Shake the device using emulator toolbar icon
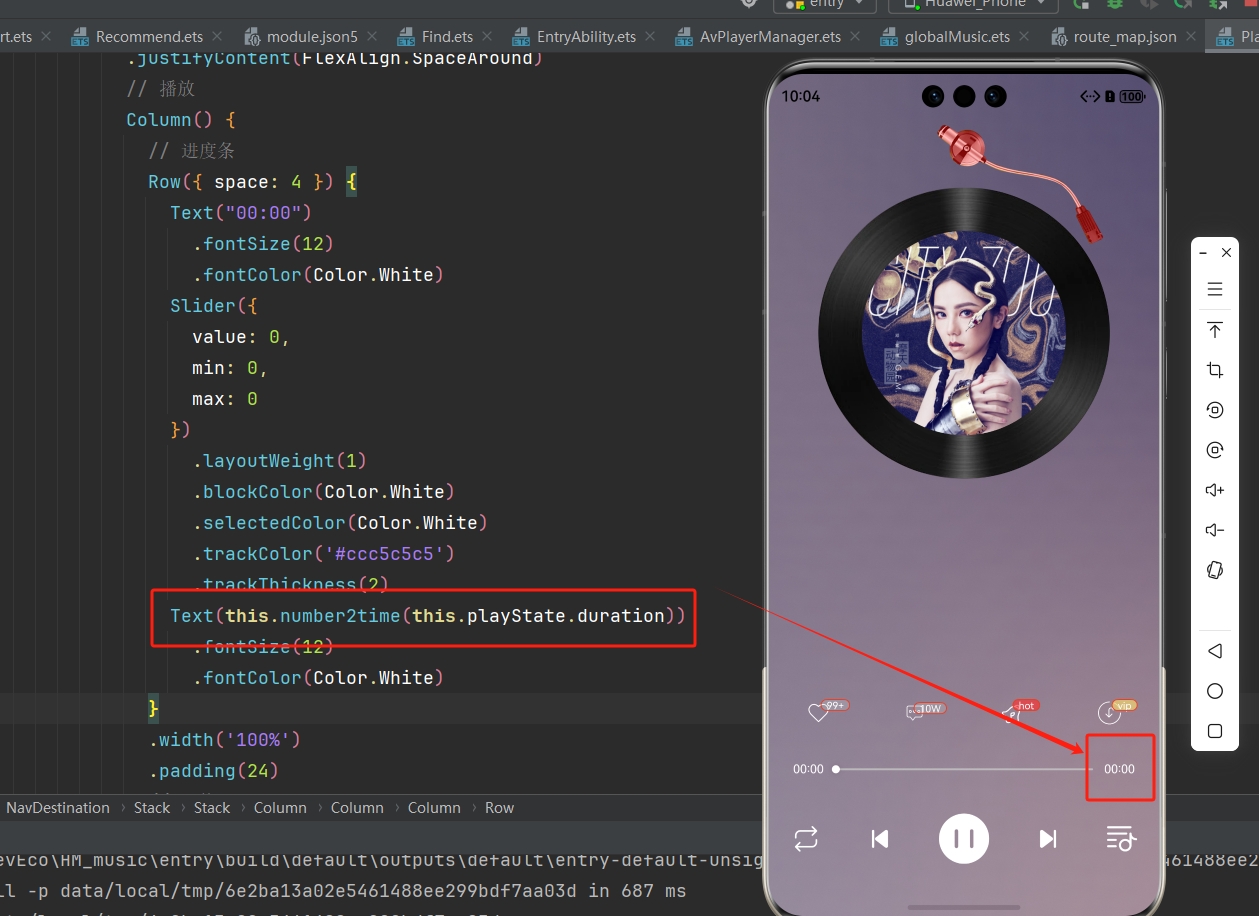1259x916 pixels. pyautogui.click(x=1215, y=570)
